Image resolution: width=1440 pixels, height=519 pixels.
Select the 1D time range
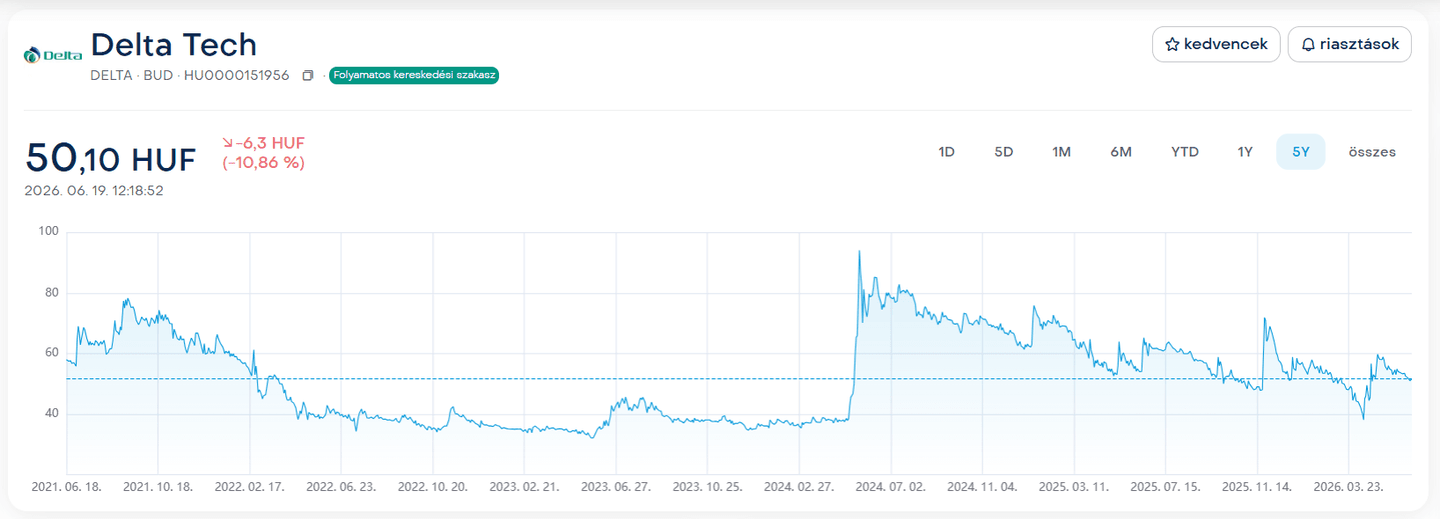click(946, 152)
